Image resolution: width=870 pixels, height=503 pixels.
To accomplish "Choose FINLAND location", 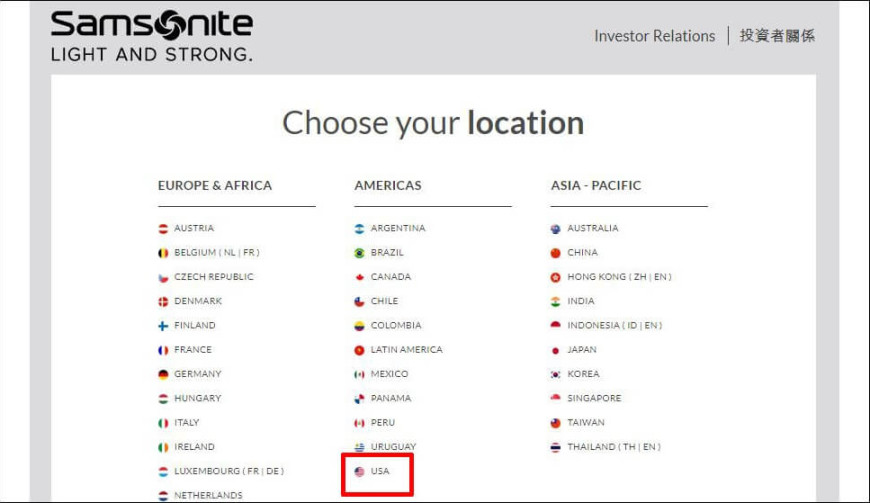I will tap(195, 326).
